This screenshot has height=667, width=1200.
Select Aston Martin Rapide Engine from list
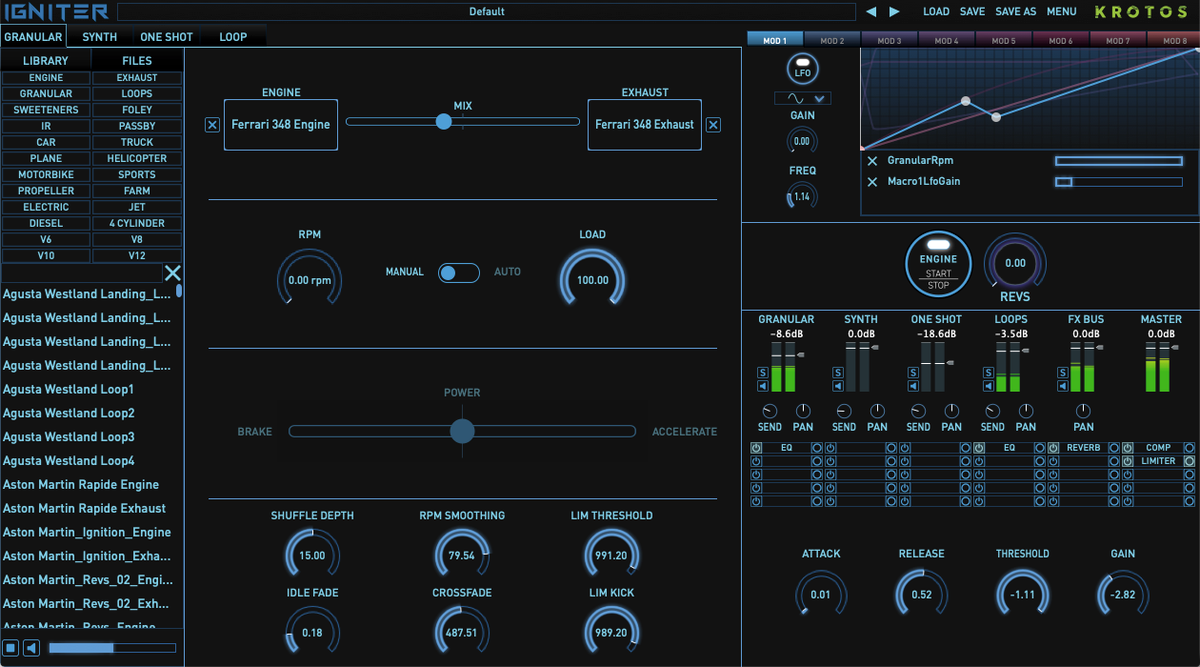pyautogui.click(x=81, y=485)
